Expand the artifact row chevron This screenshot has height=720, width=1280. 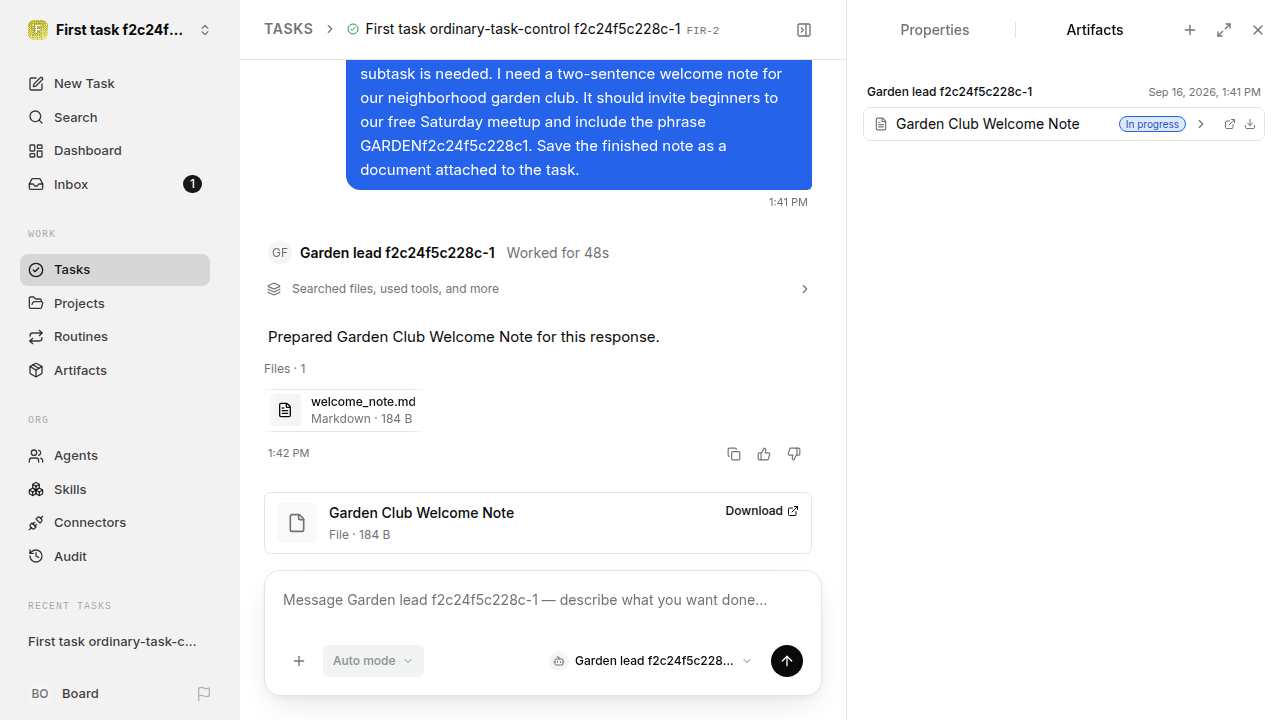point(1201,124)
